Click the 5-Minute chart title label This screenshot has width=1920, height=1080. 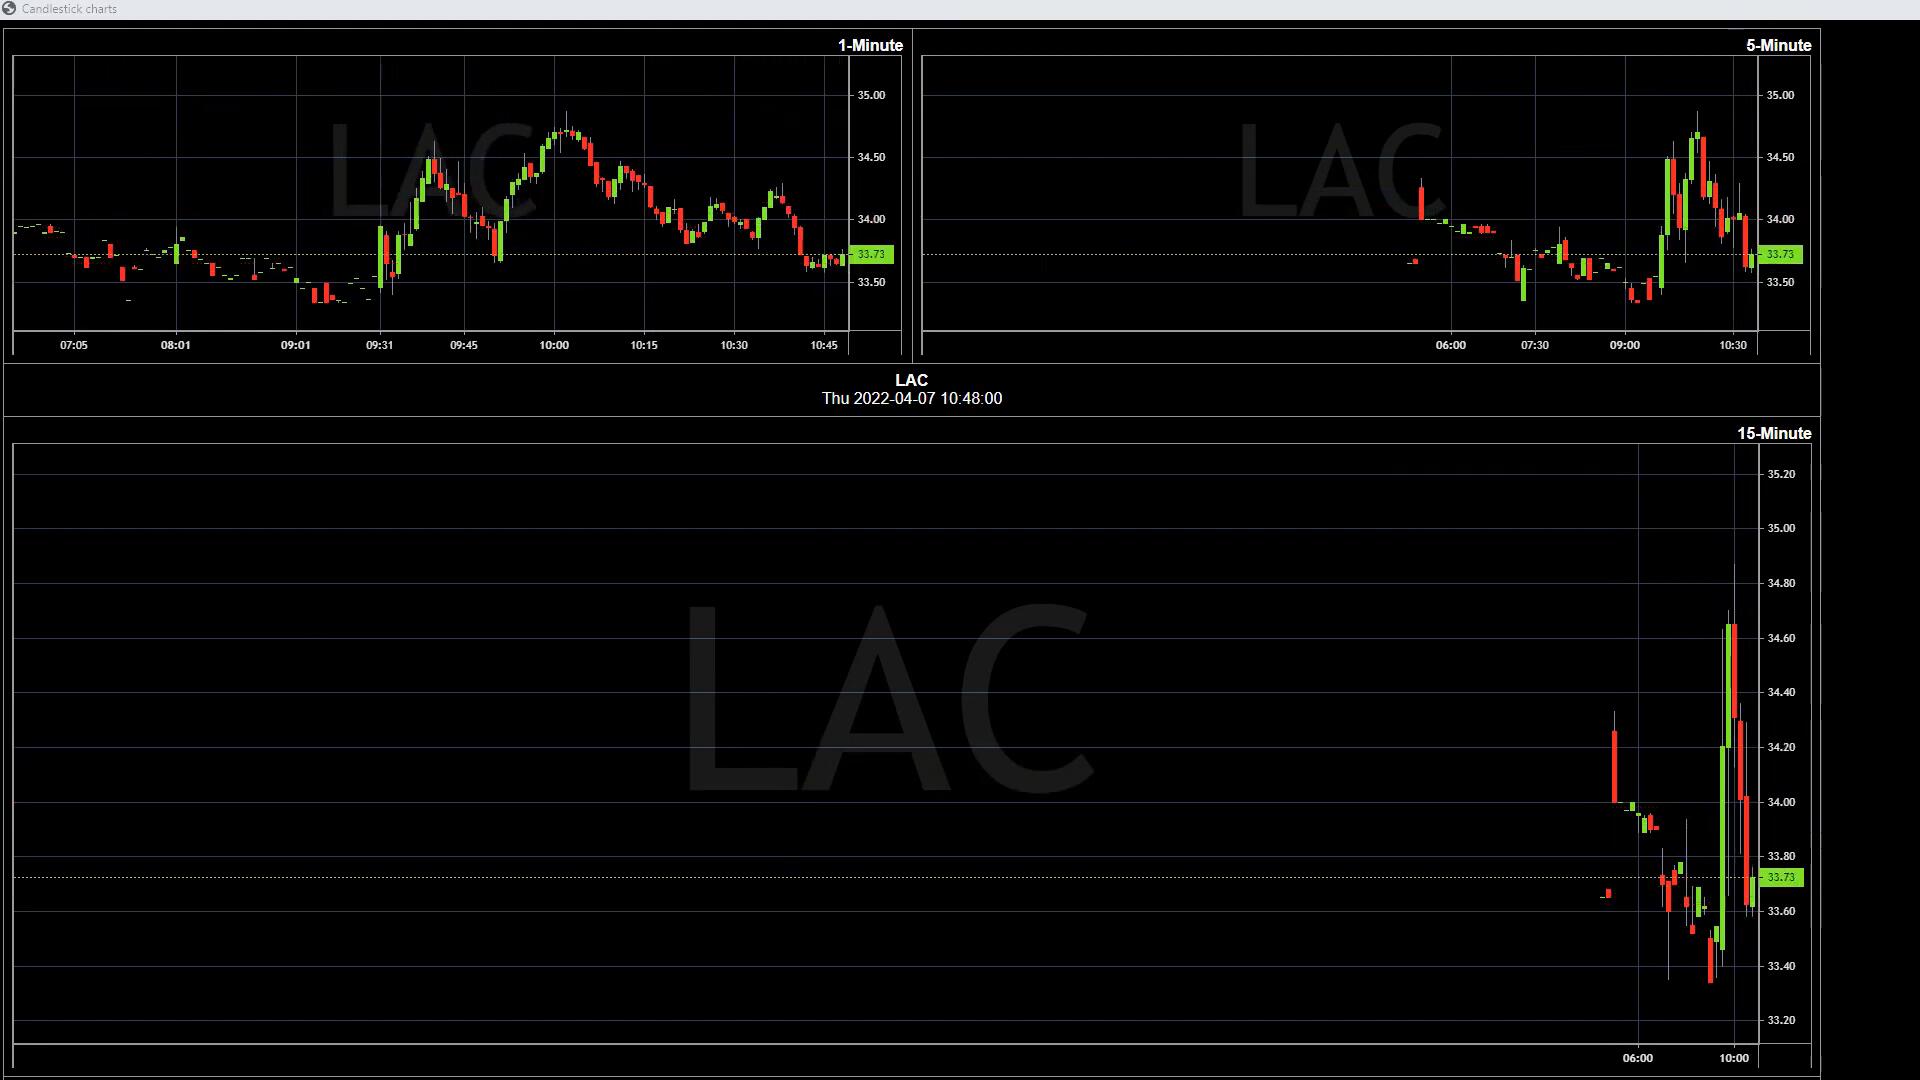click(1778, 45)
